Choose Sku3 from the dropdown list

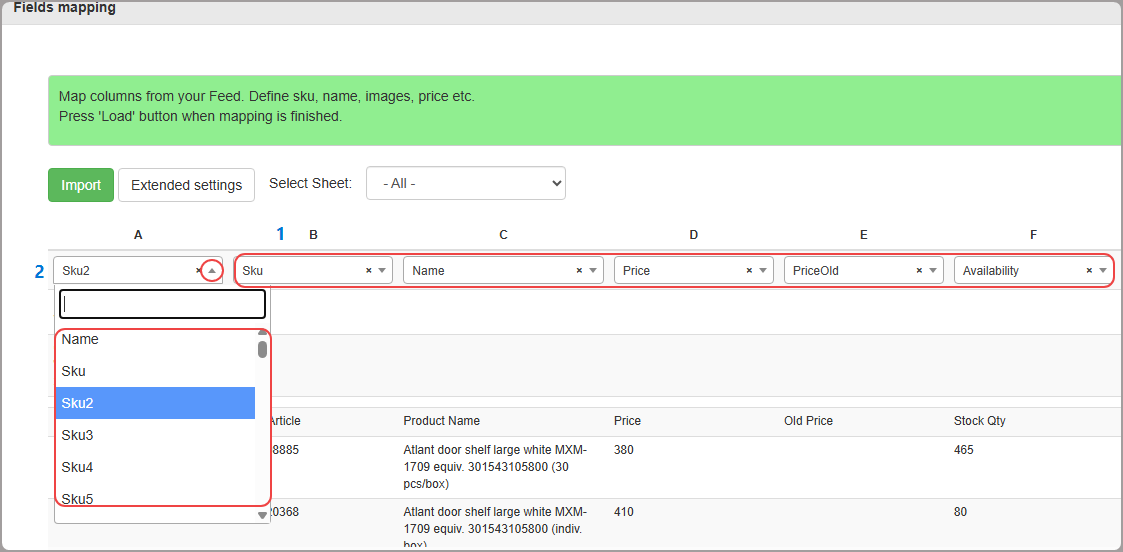pos(155,435)
